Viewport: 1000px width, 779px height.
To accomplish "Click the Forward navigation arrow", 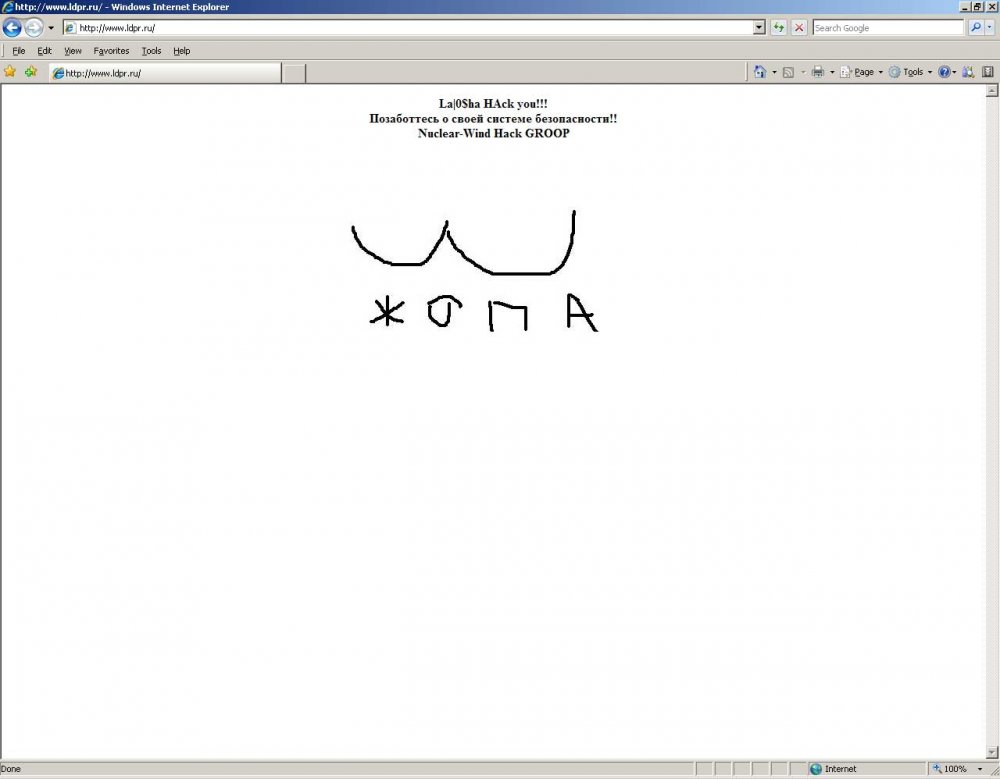I will [34, 28].
